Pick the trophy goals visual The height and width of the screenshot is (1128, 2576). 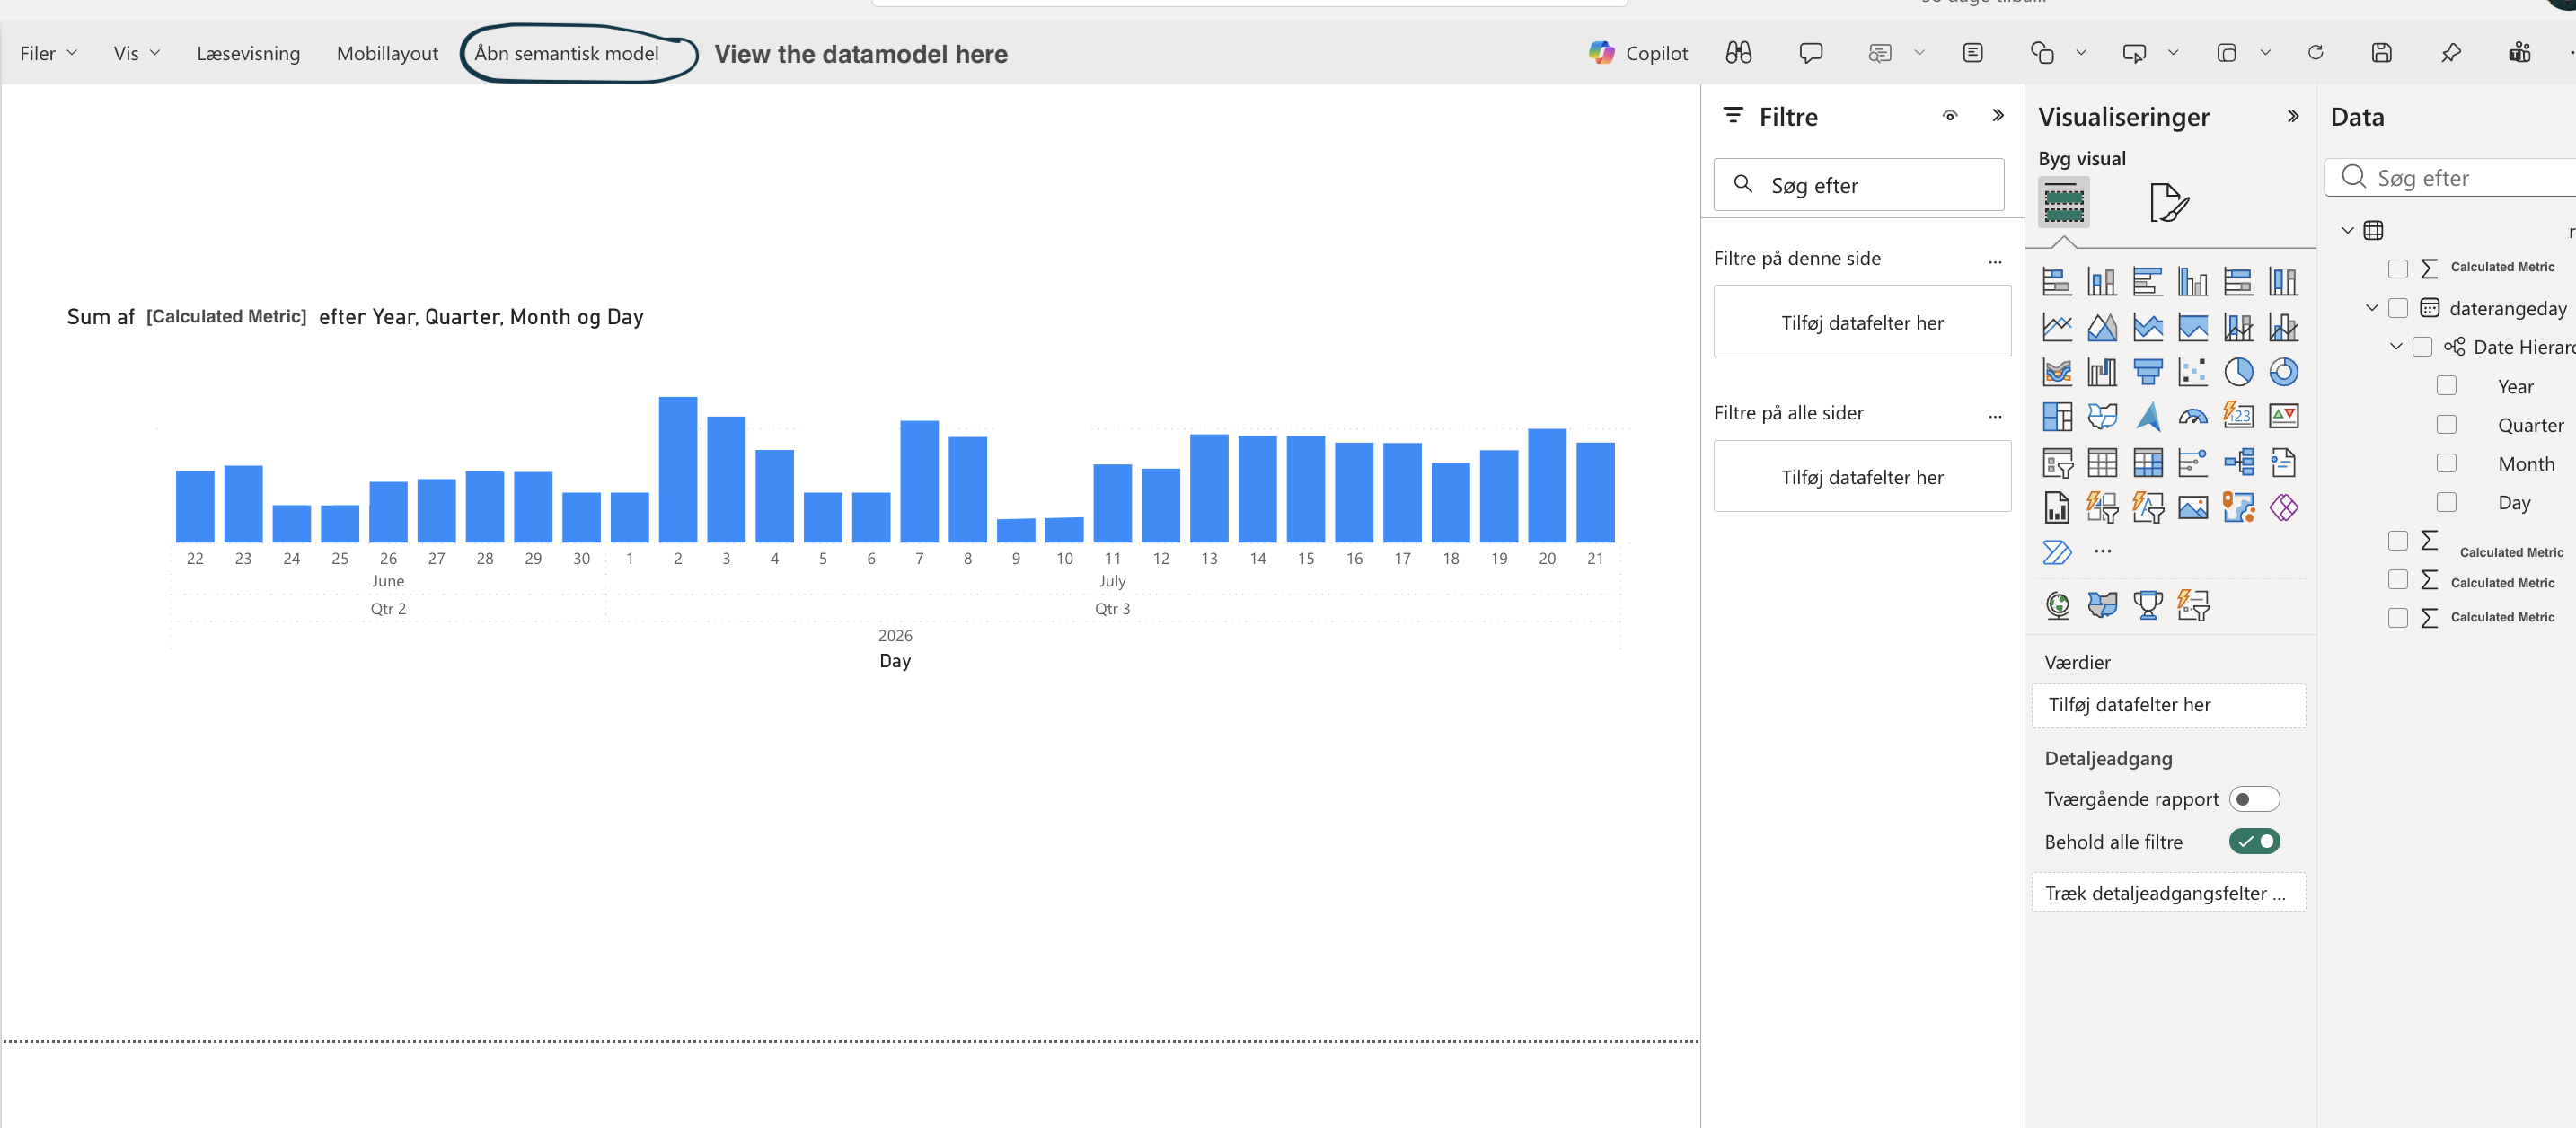[x=2147, y=604]
